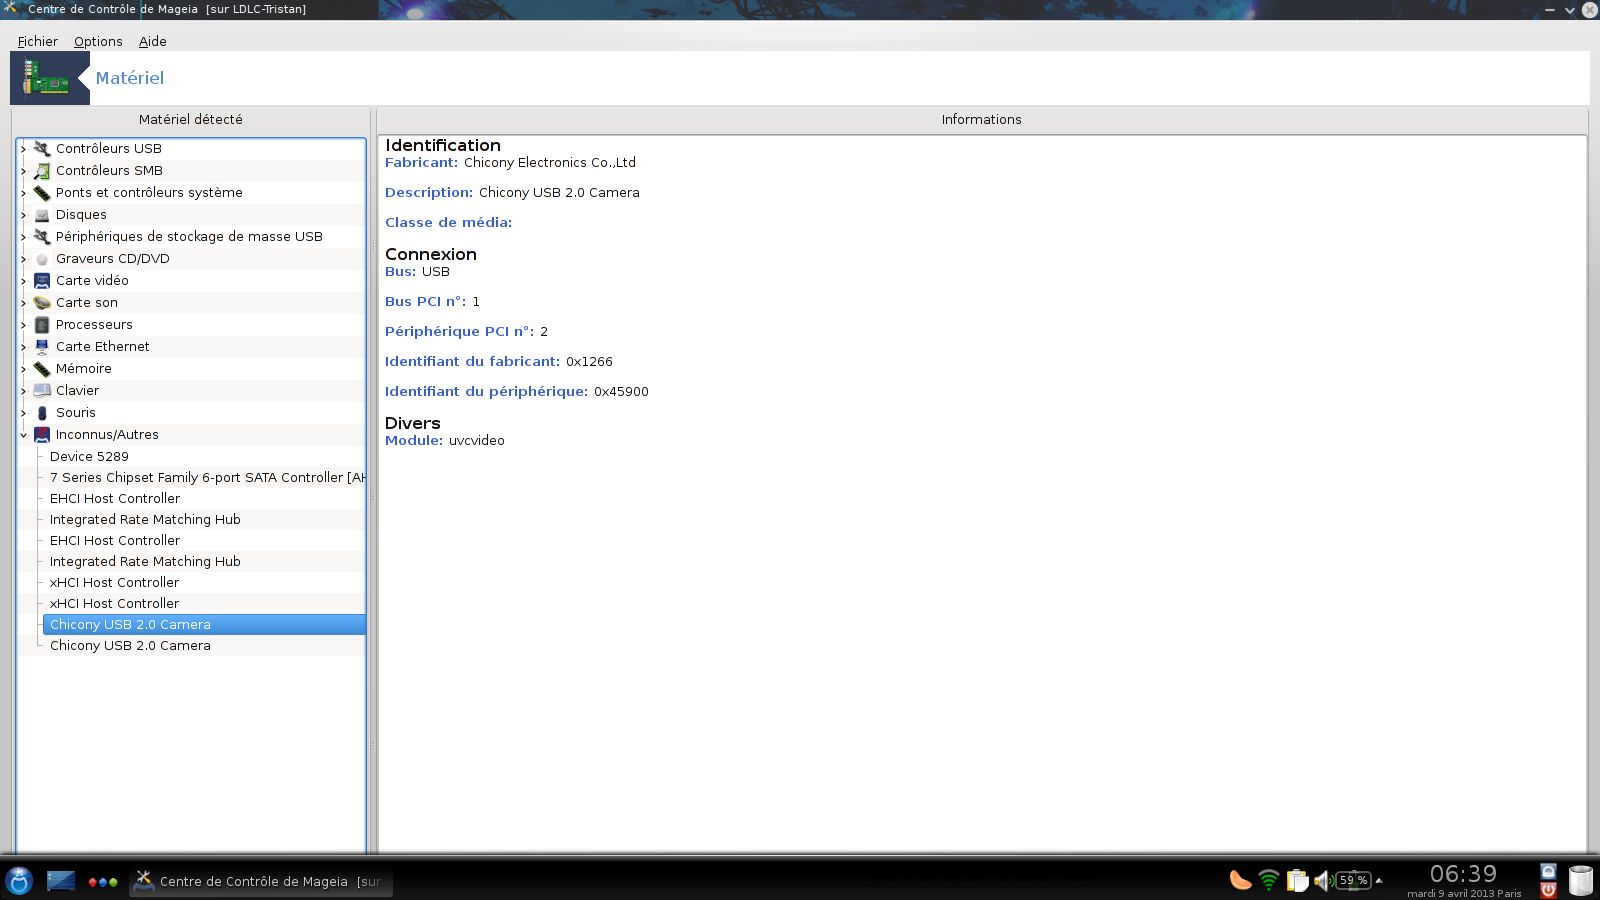Screen dimensions: 1600x900
Task: Click the Matériel hardware card icon
Action: 46,78
